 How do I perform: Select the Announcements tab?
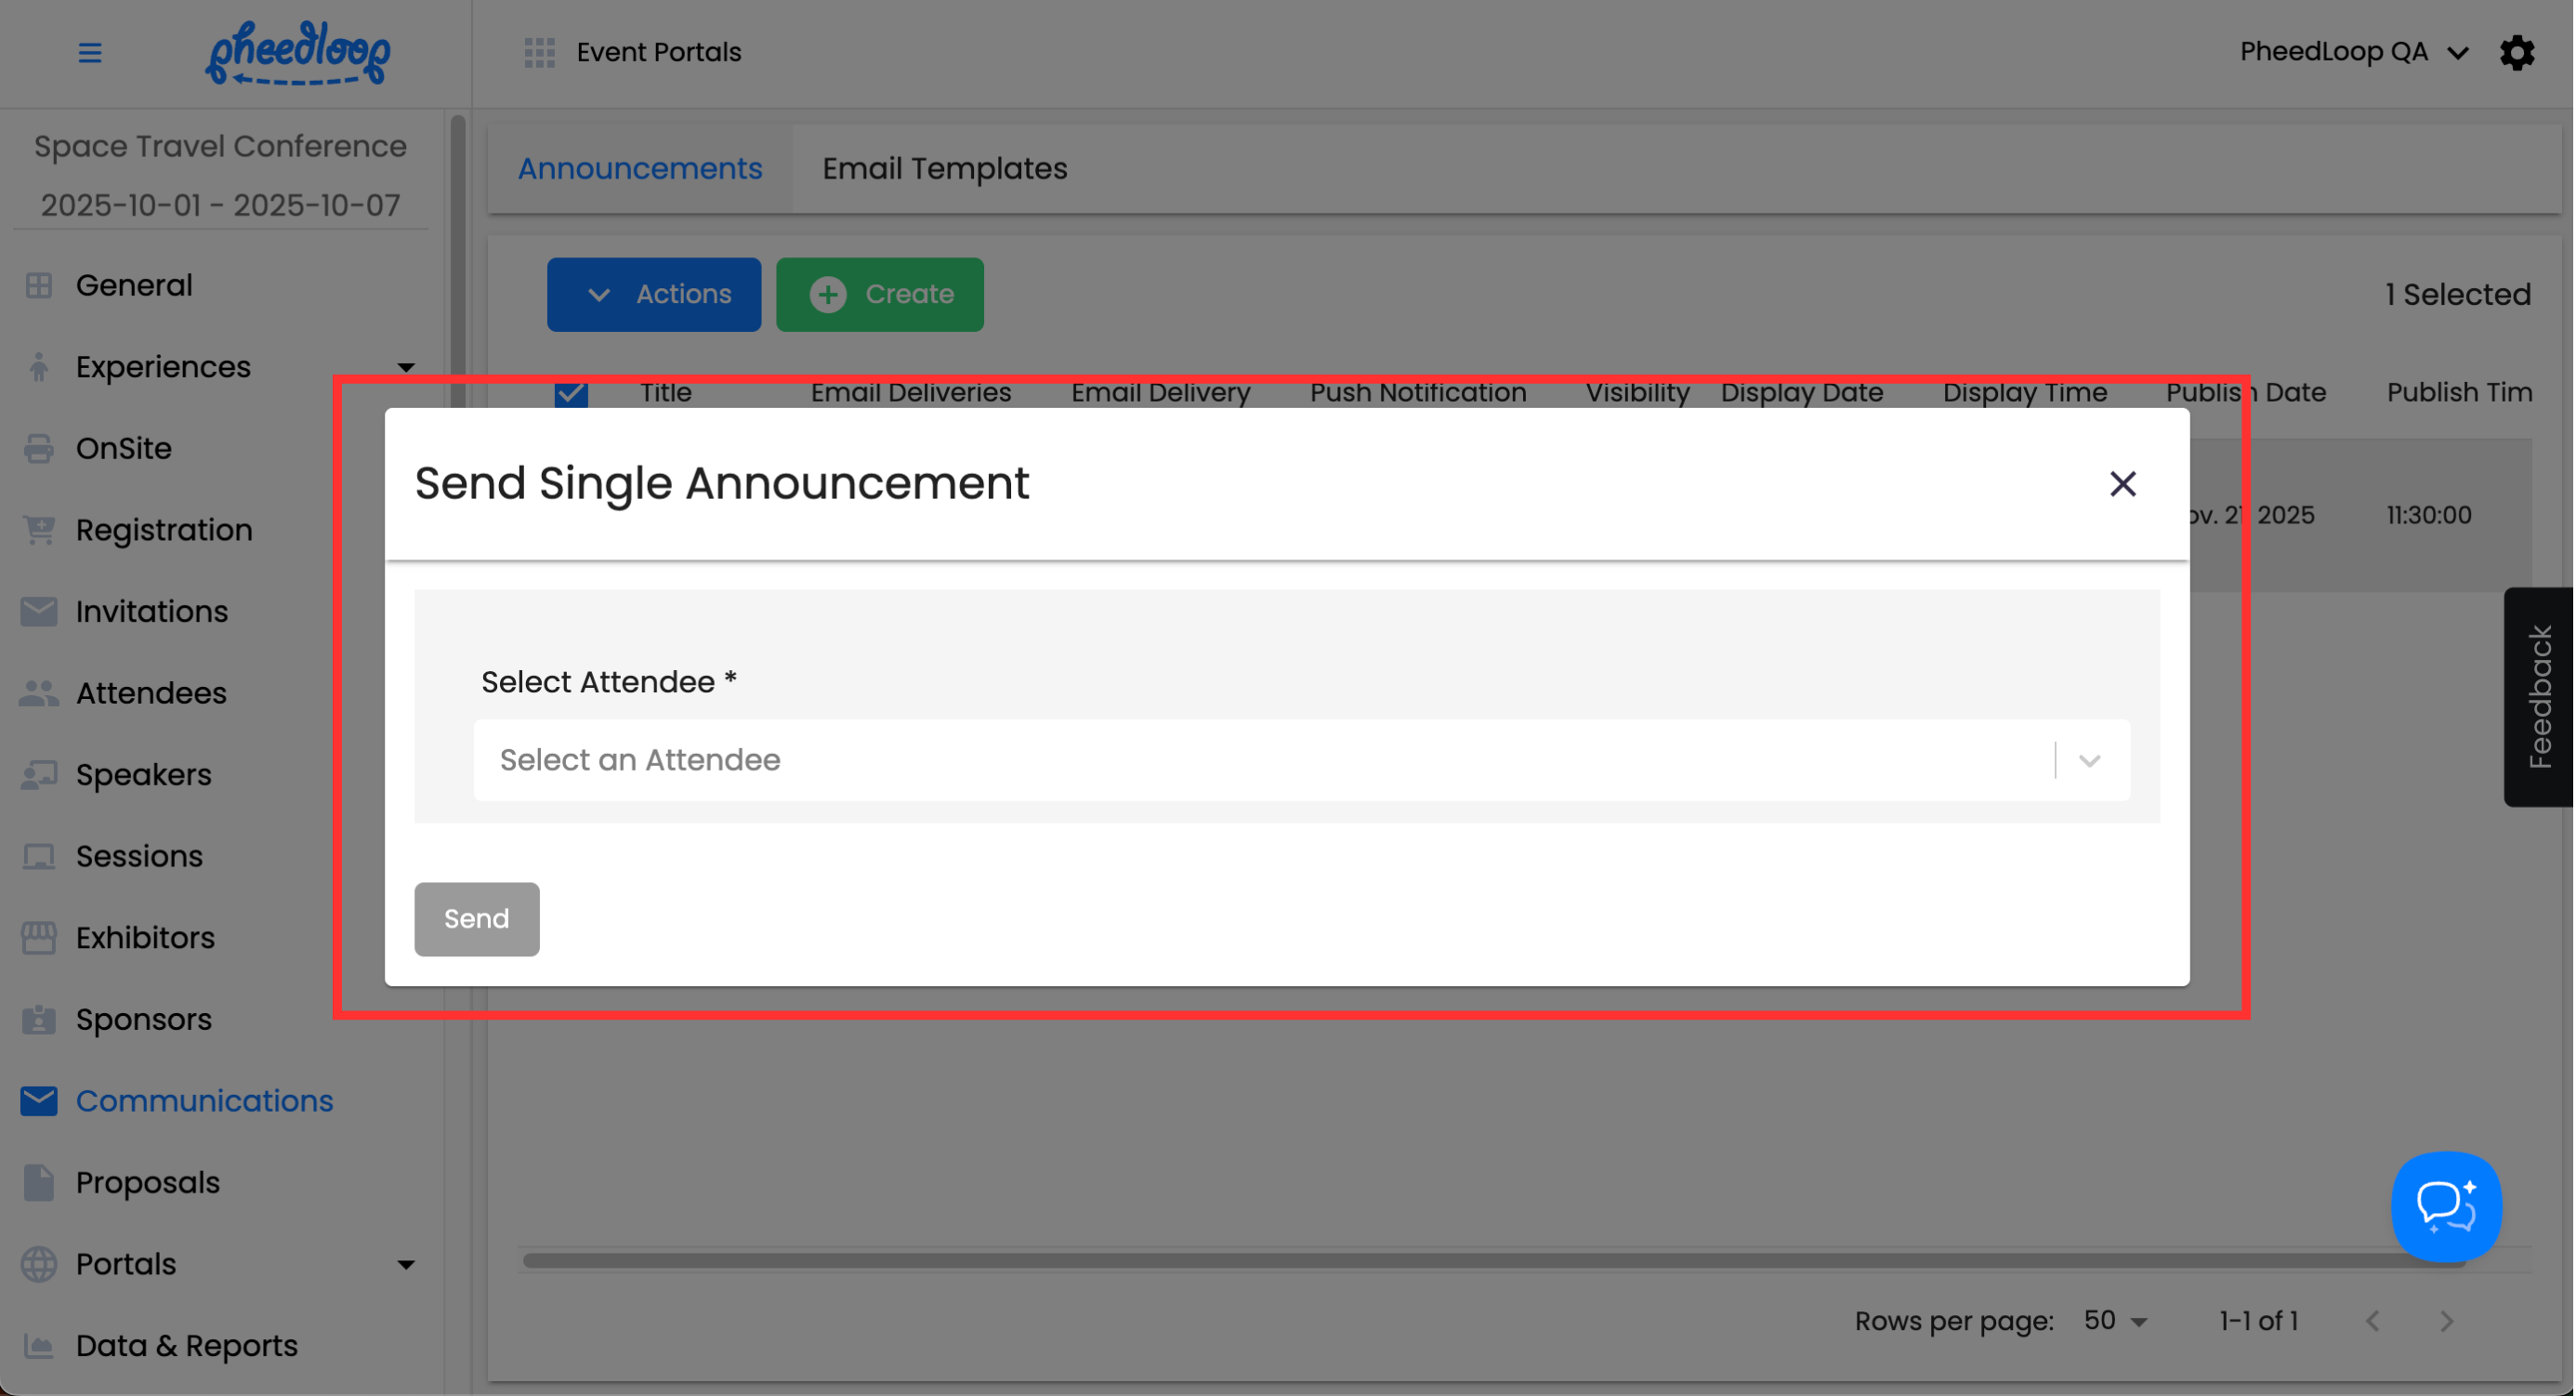(x=639, y=168)
